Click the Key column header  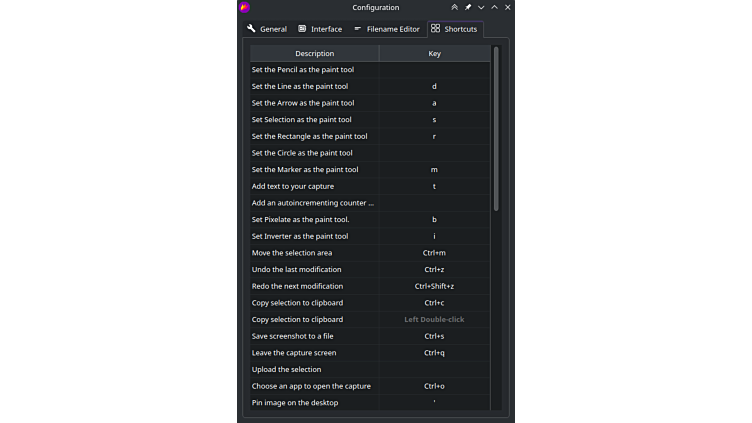[x=434, y=53]
